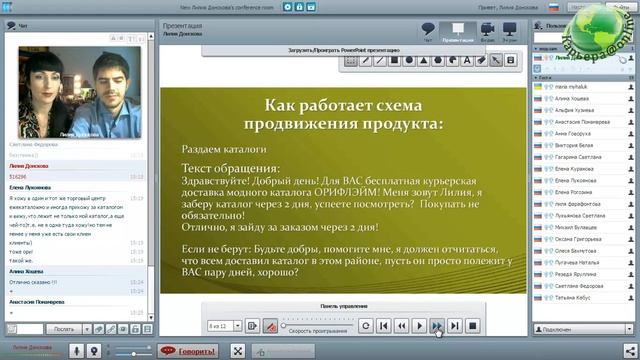Select the pencil drawing tool

pyautogui.click(x=366, y=61)
